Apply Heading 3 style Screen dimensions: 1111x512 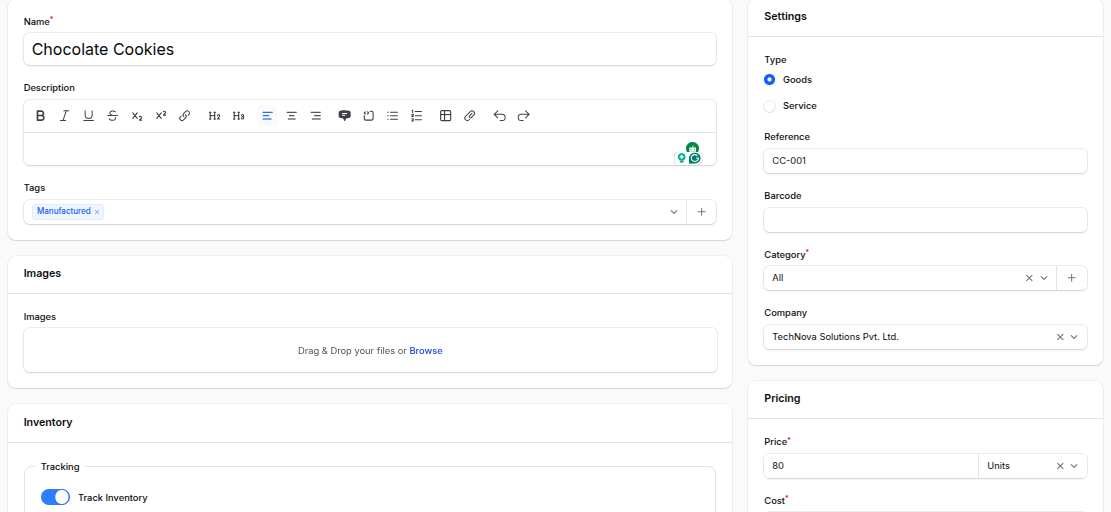pos(239,115)
